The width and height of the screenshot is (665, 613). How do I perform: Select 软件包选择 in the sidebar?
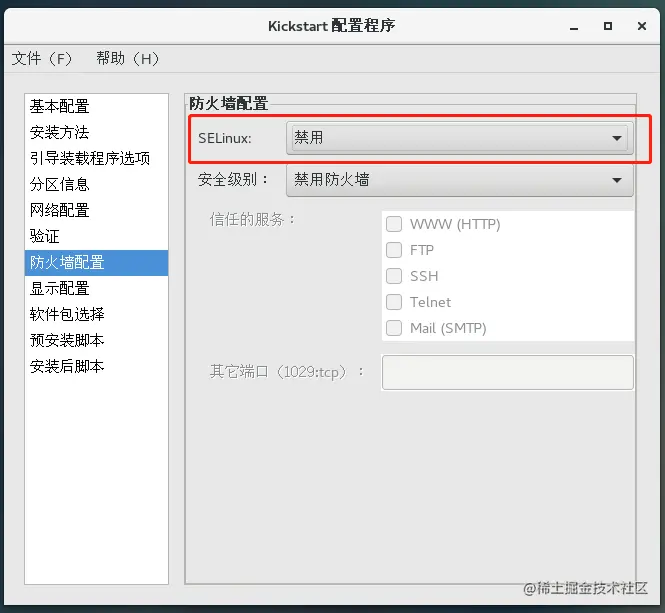[96, 314]
